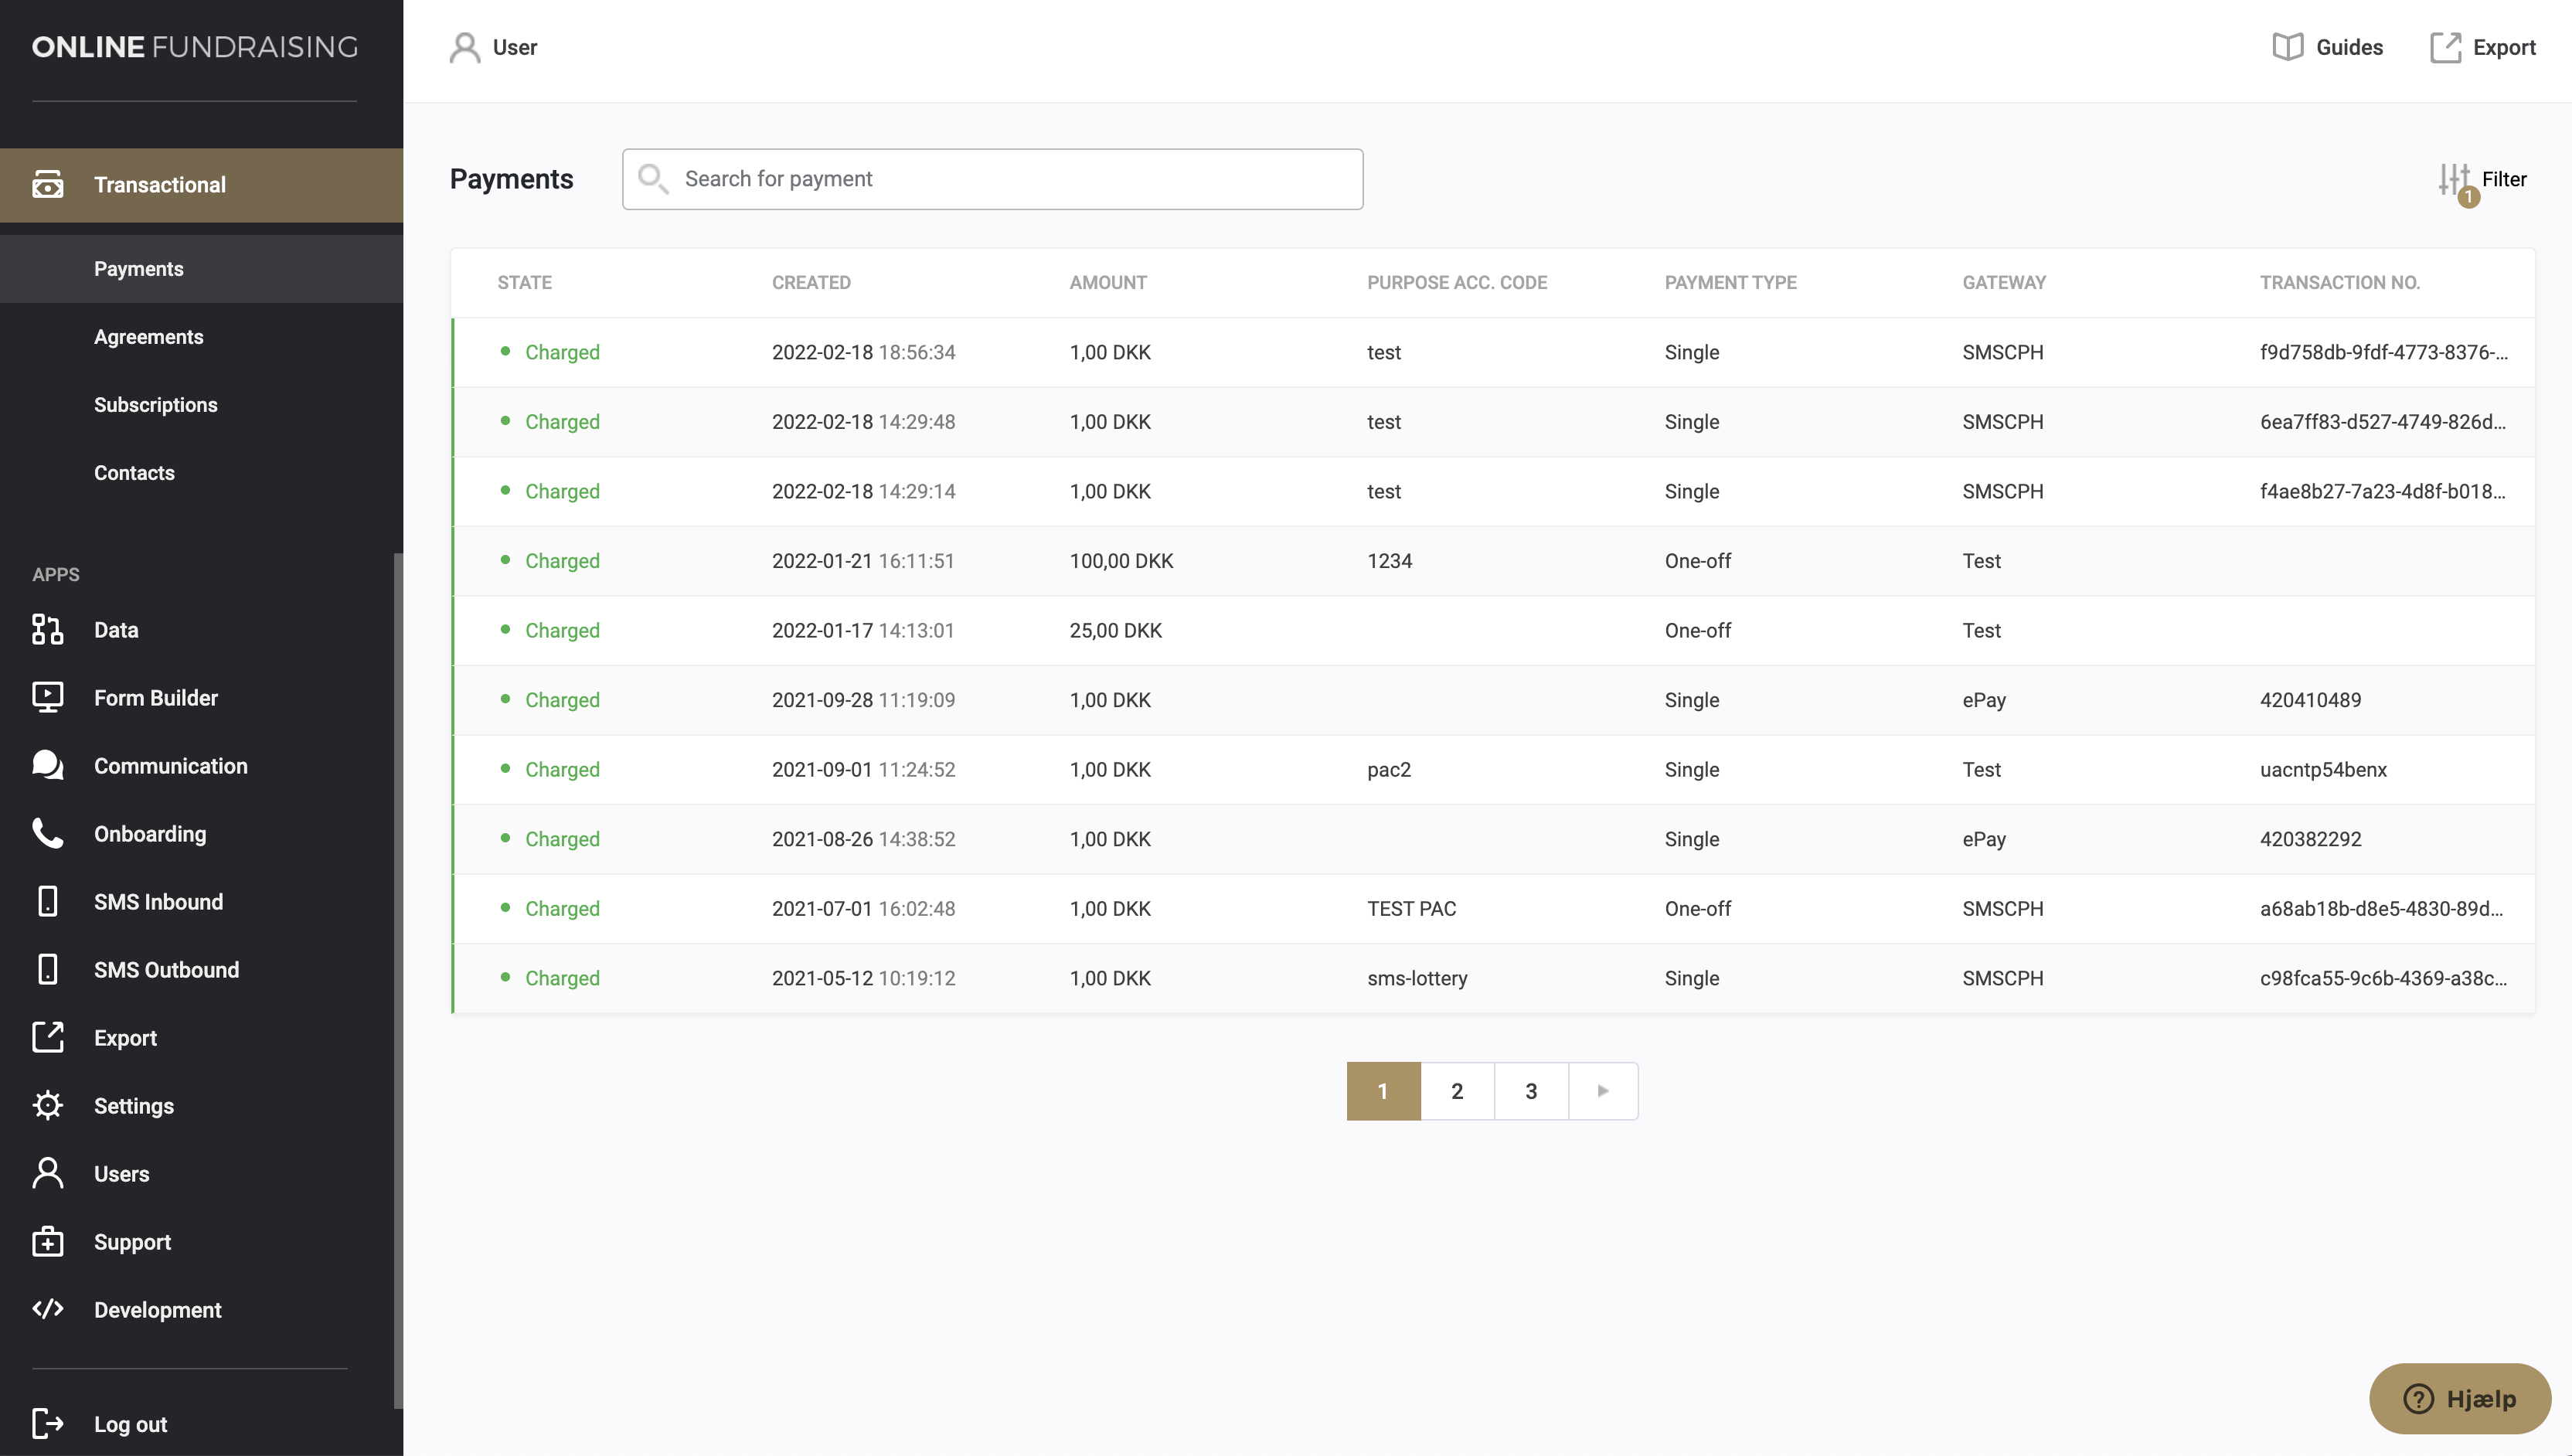Click the TEST PAC purpose code

(x=1411, y=909)
